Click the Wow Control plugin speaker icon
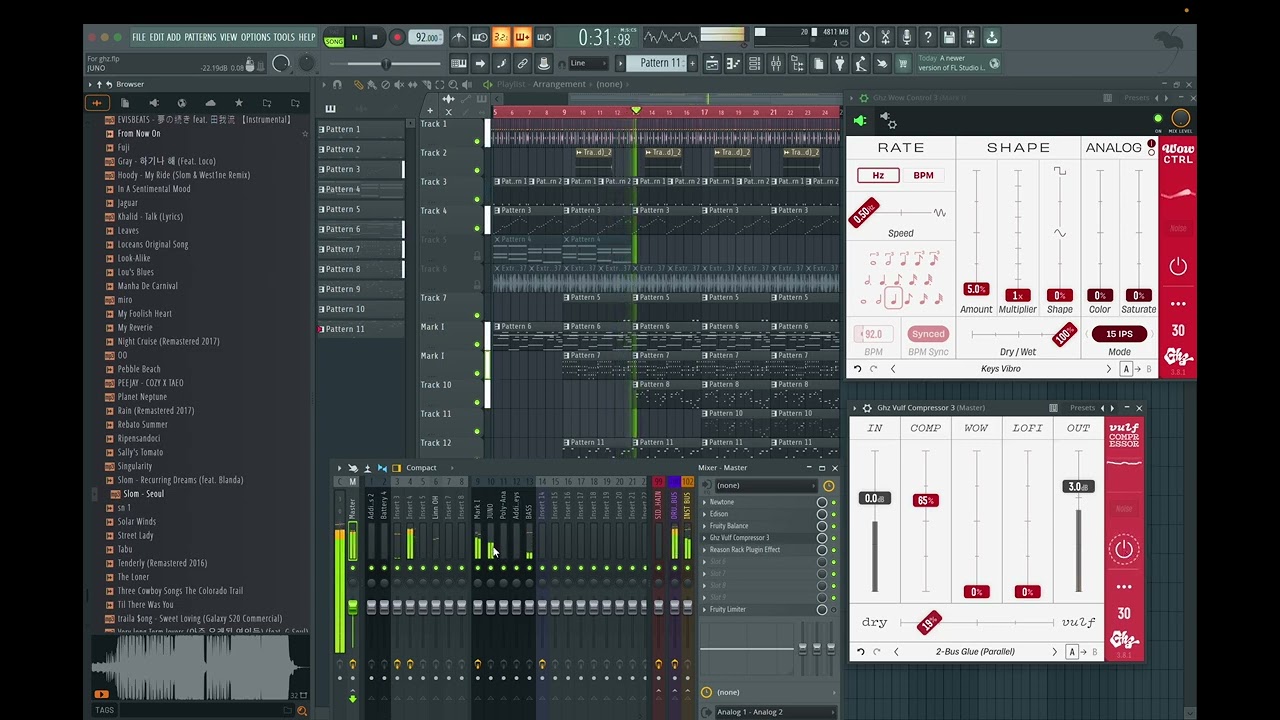Viewport: 1280px width, 720px height. [860, 122]
